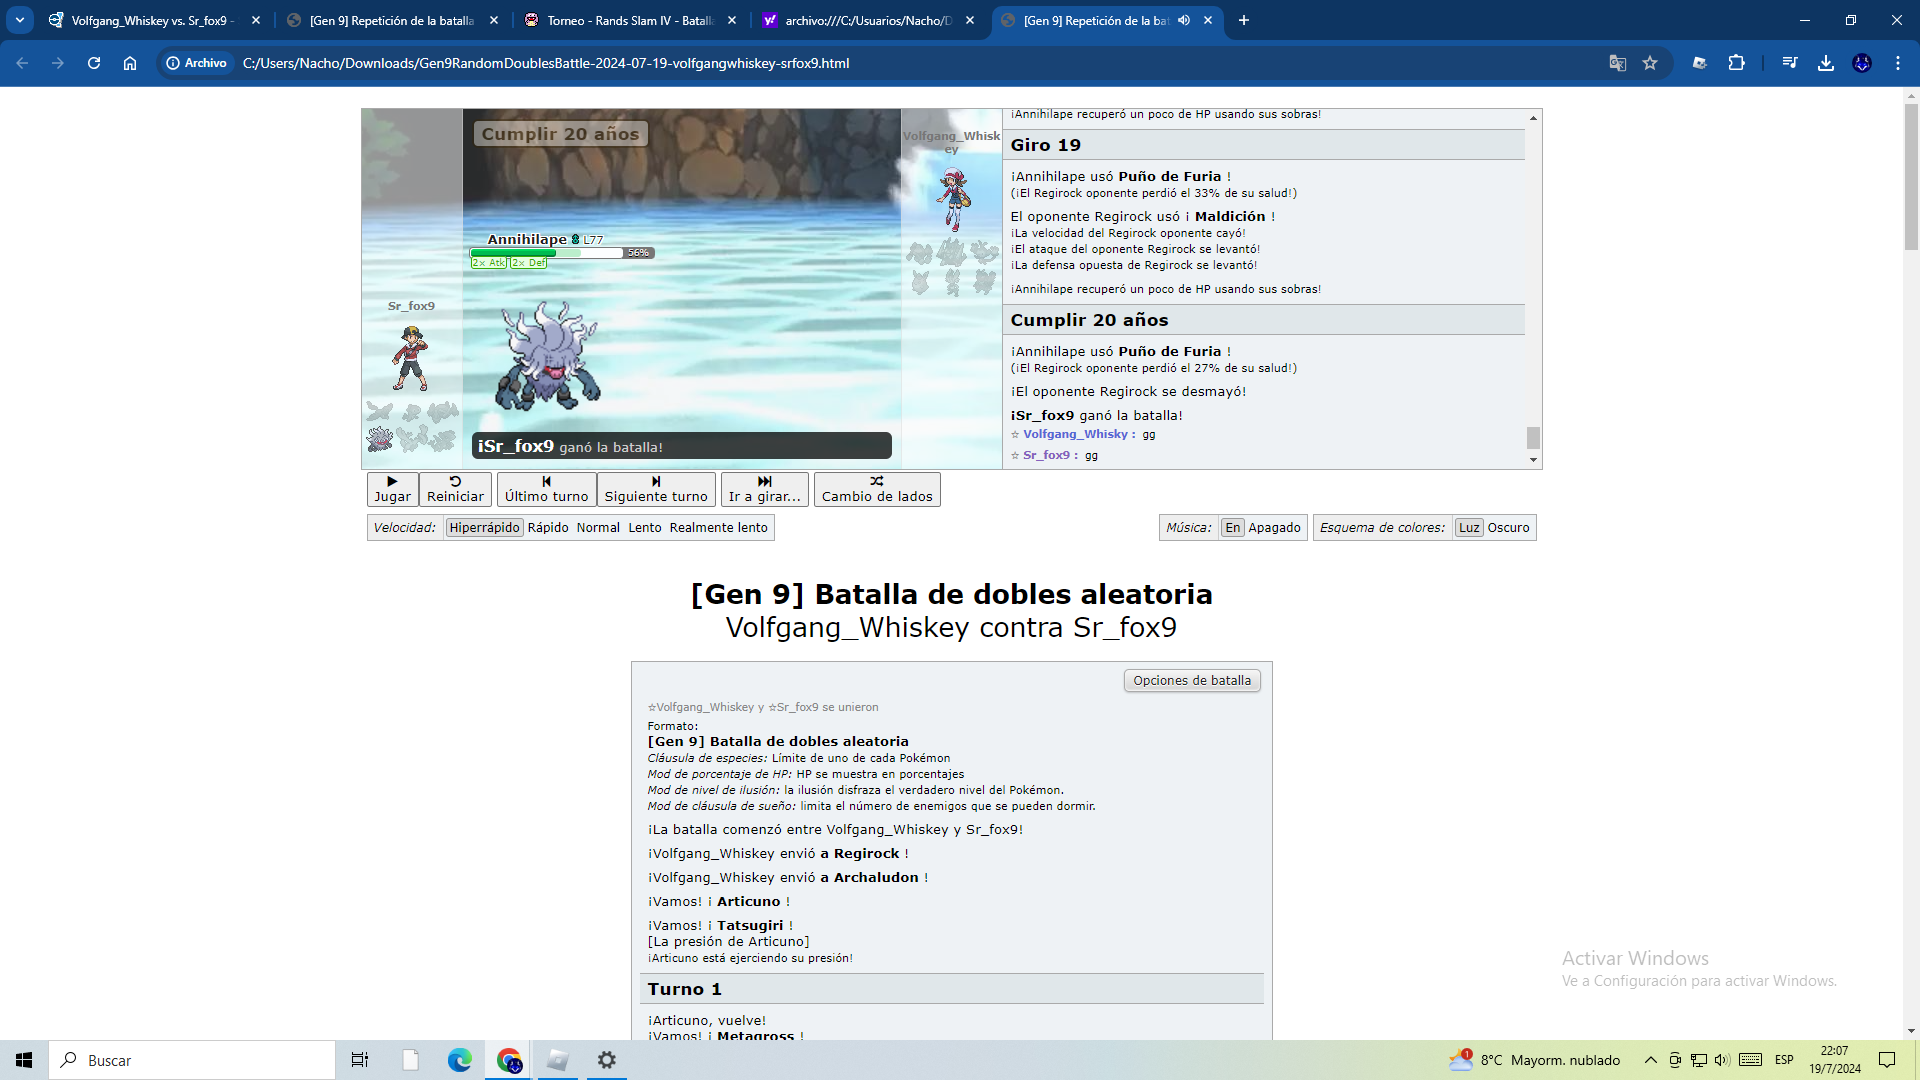Switch to archivo:///C:/Usuarios/Nacho tab
The image size is (1920, 1080).
point(868,20)
